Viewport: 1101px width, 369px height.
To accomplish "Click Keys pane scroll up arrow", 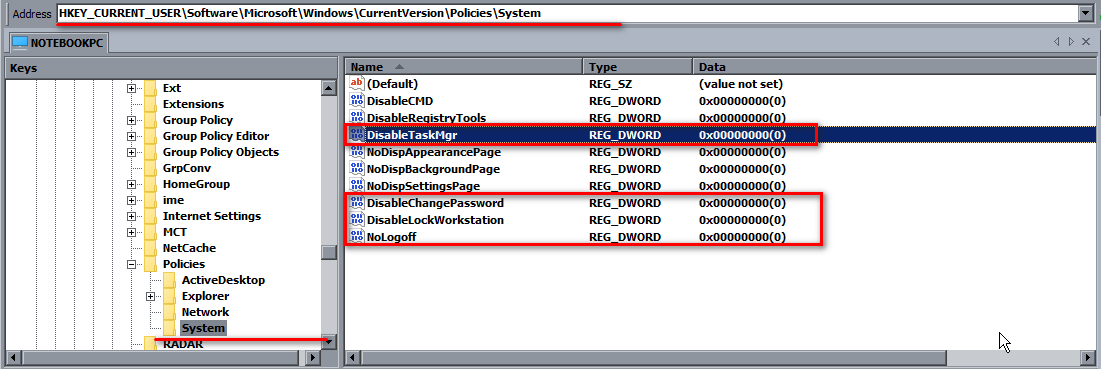I will point(329,88).
